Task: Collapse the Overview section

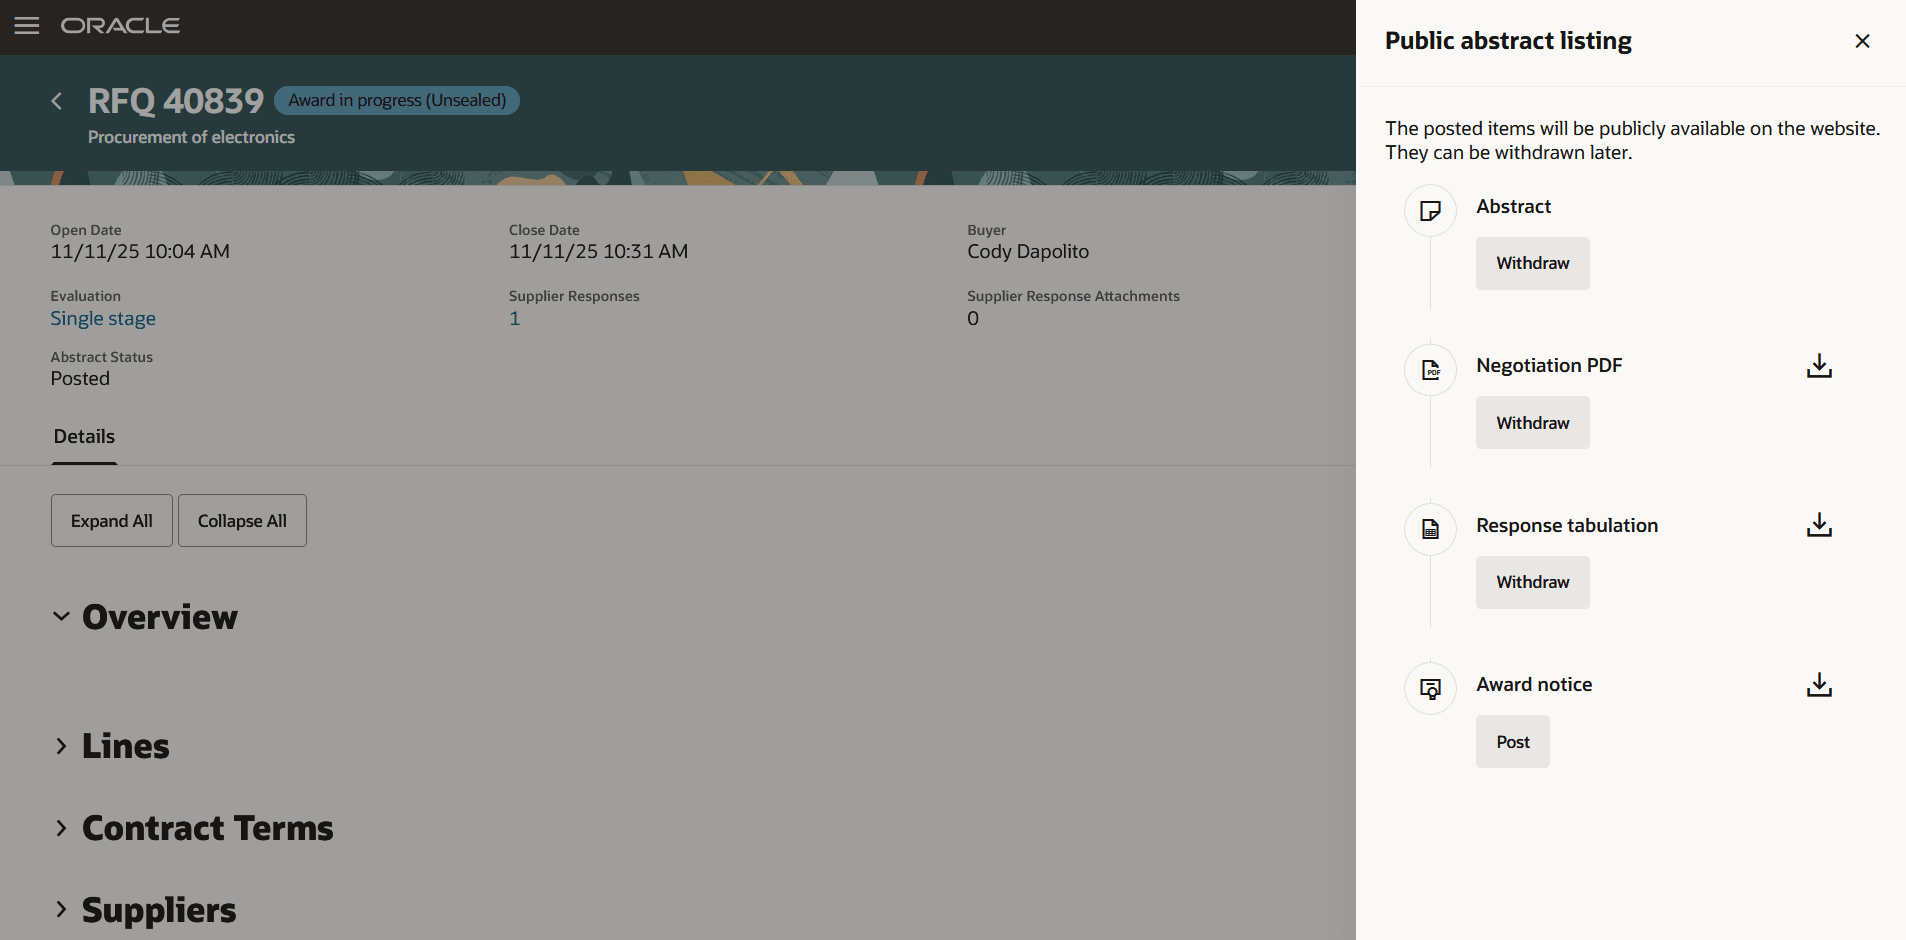Action: [60, 616]
